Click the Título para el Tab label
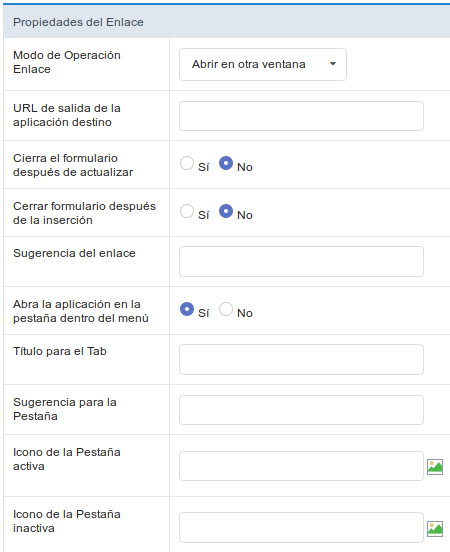Screen dimensions: 450x552 coord(60,351)
